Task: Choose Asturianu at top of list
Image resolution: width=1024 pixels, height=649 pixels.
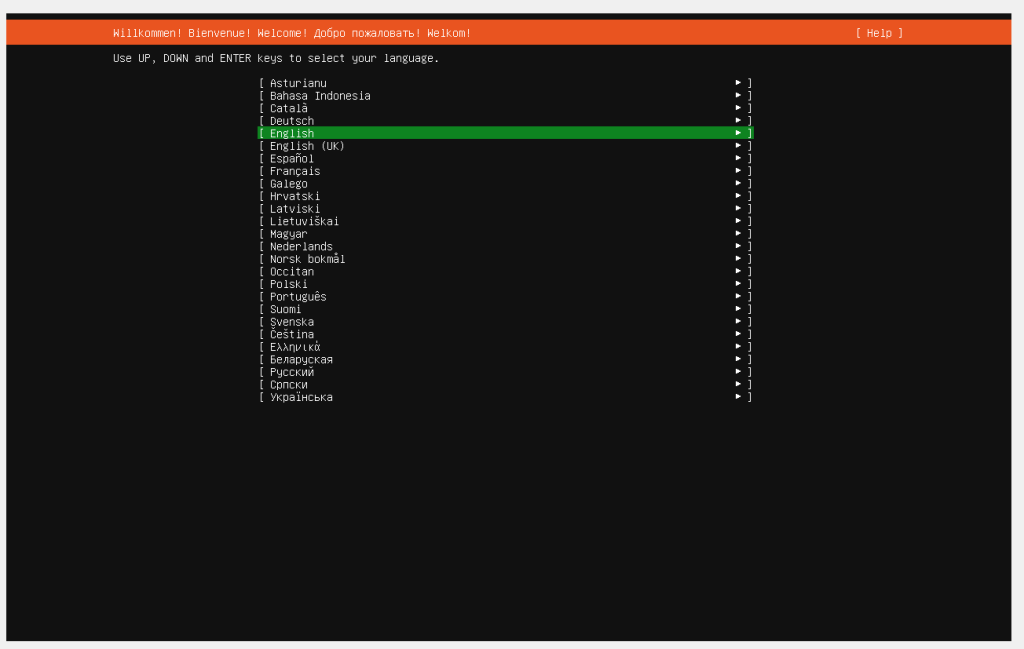Action: (298, 83)
